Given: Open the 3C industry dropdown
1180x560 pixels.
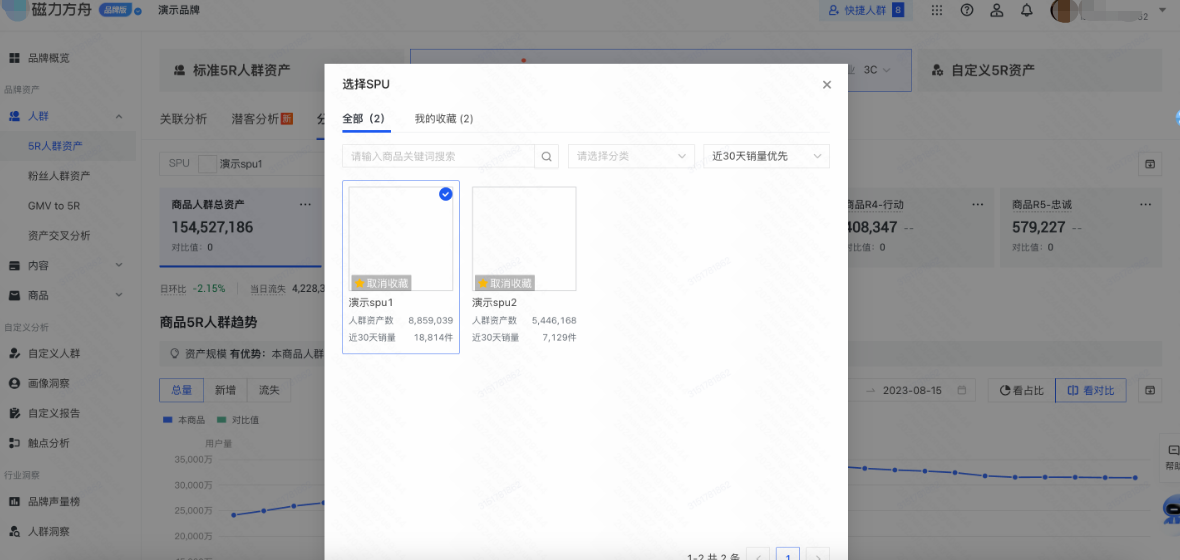Looking at the screenshot, I should (877, 70).
